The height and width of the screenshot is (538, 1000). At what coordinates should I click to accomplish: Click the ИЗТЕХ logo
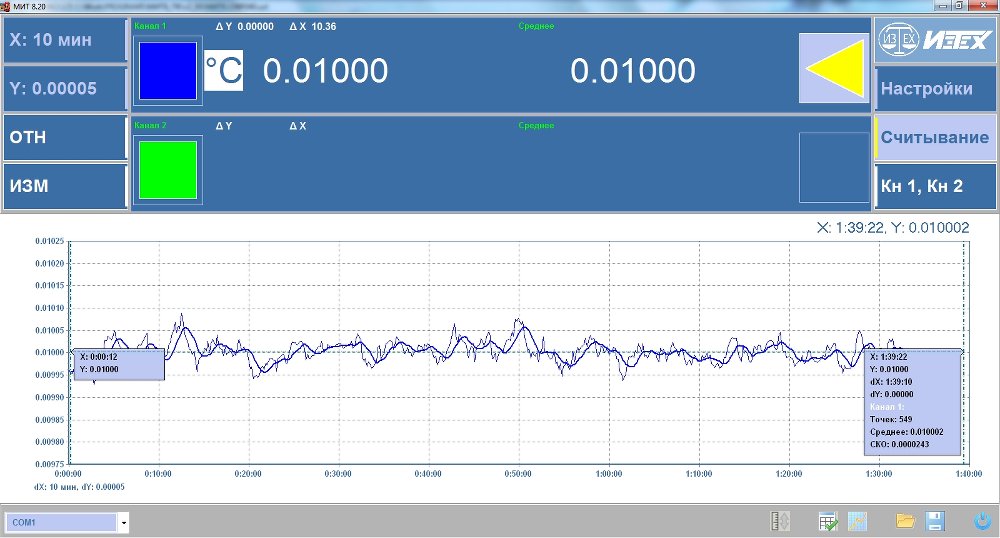click(x=935, y=41)
